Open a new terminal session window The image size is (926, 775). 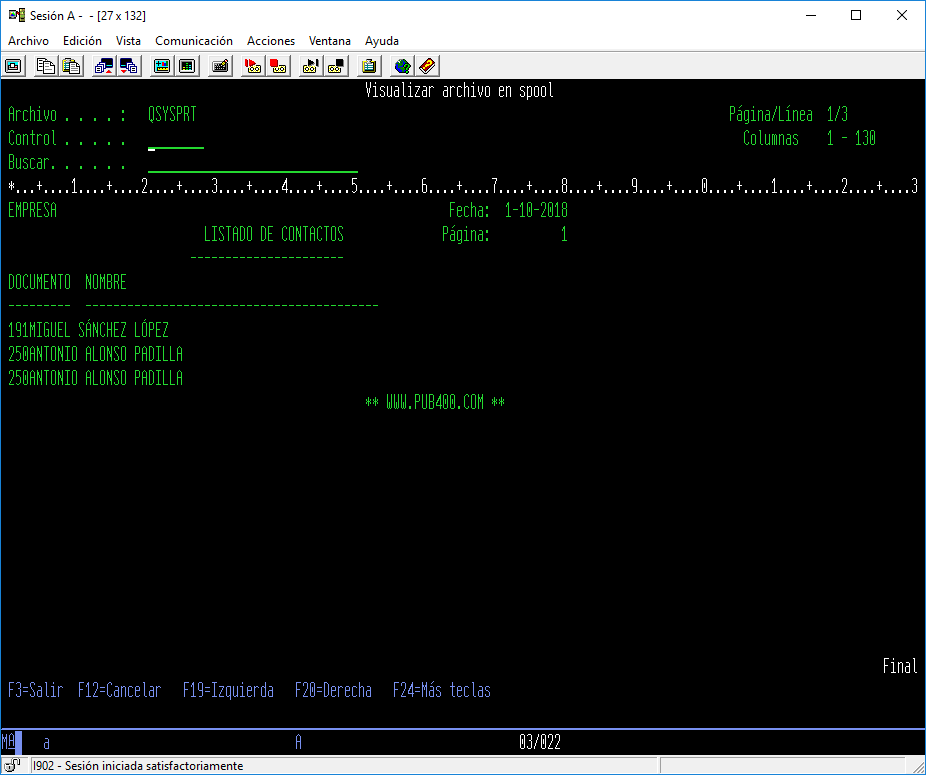tap(13, 66)
